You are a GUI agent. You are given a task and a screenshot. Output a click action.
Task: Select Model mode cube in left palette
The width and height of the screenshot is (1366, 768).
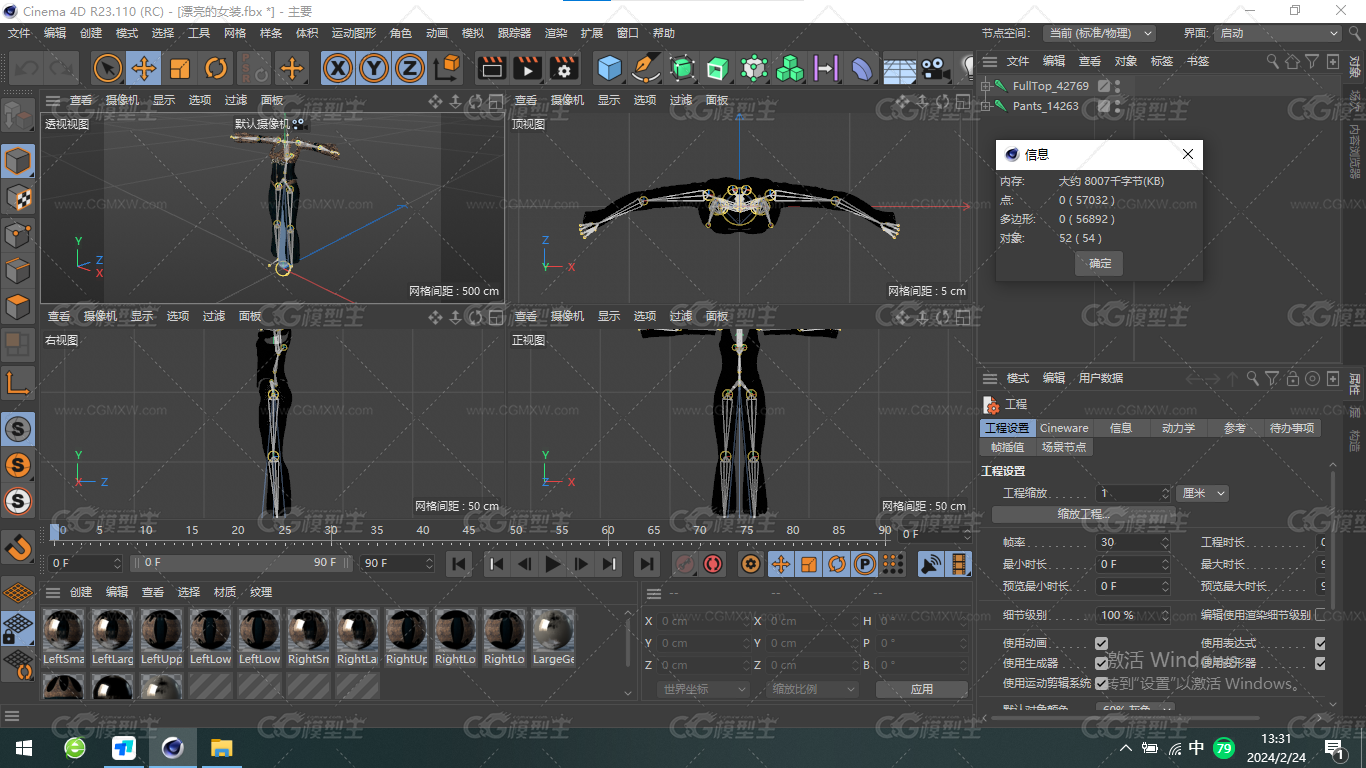pyautogui.click(x=18, y=161)
